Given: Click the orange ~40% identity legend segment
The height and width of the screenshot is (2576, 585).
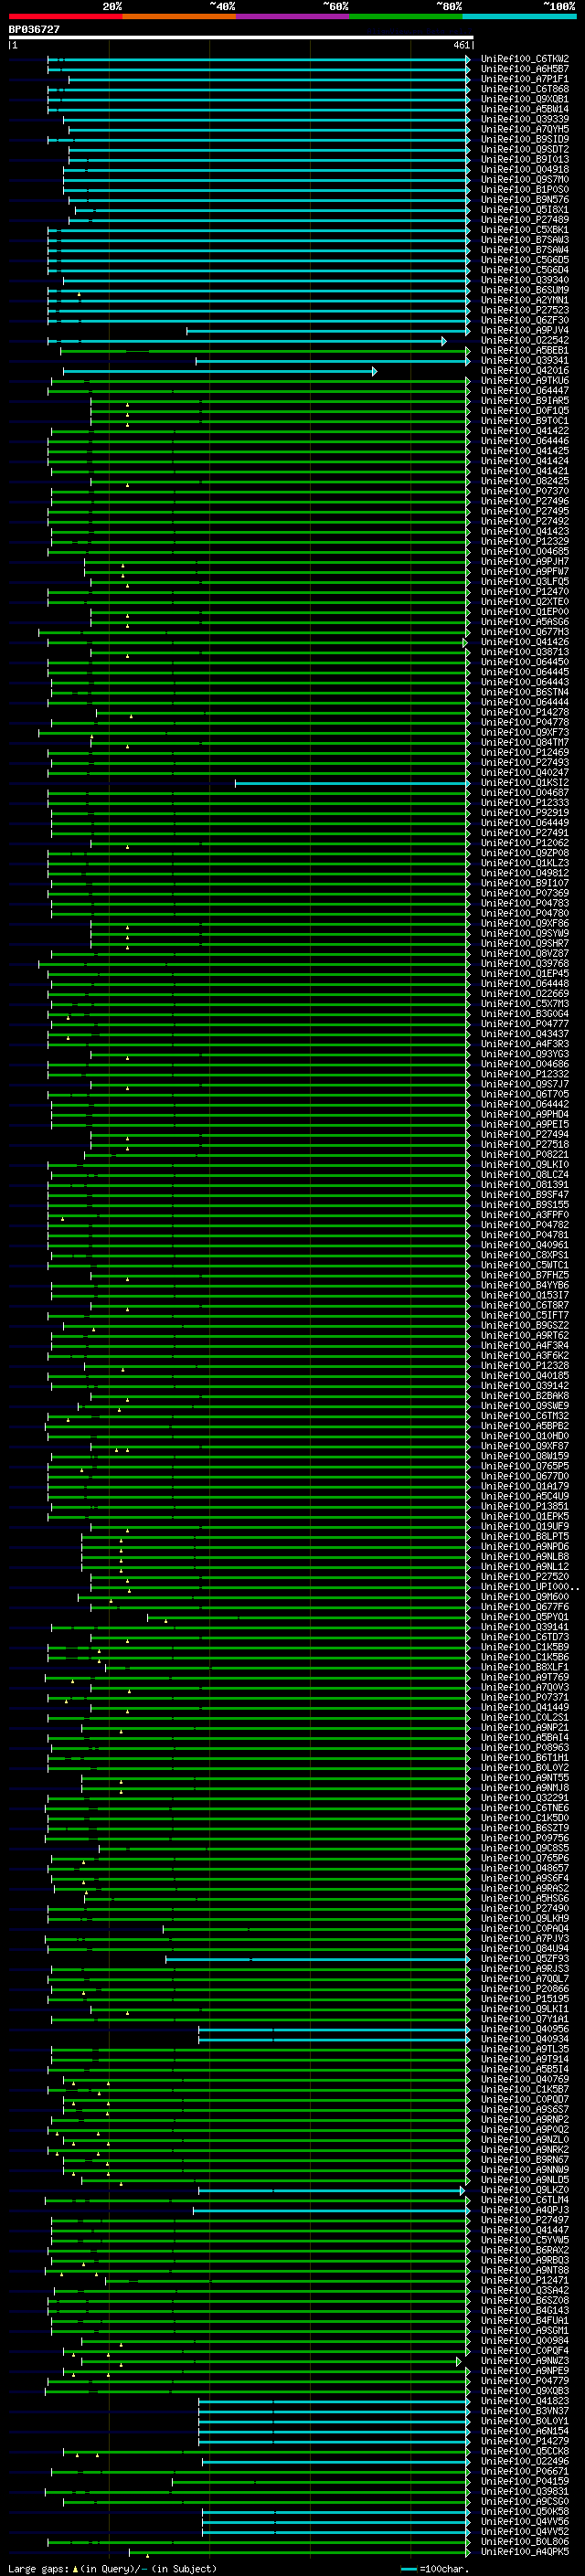Looking at the screenshot, I should (x=179, y=16).
